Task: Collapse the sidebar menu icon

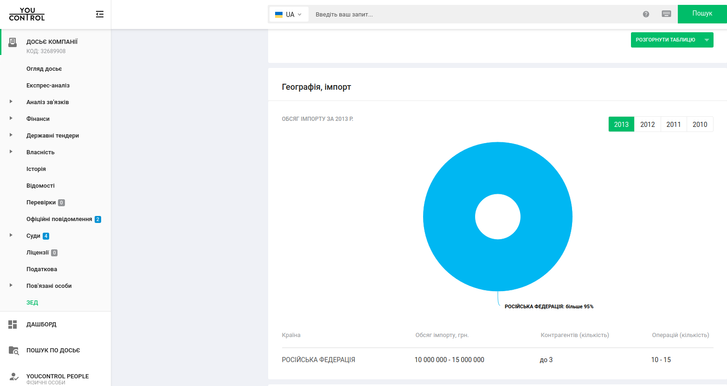Action: pos(100,14)
